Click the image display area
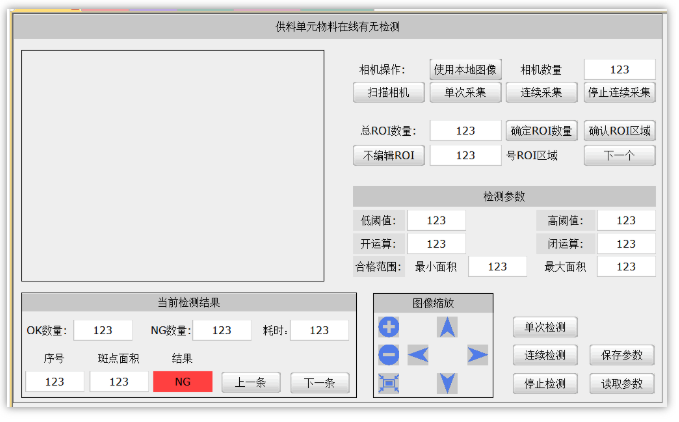Viewport: 679px width, 422px height. (x=173, y=166)
